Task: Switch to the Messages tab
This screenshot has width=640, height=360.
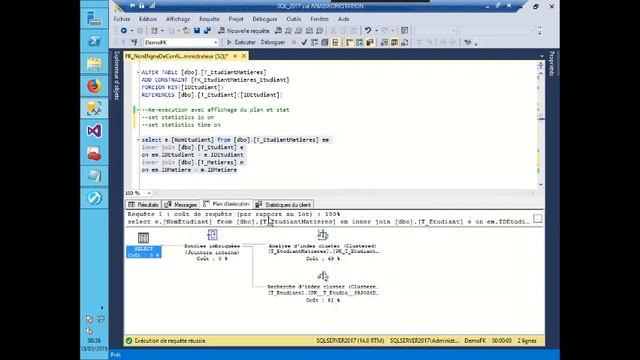Action: (x=181, y=204)
